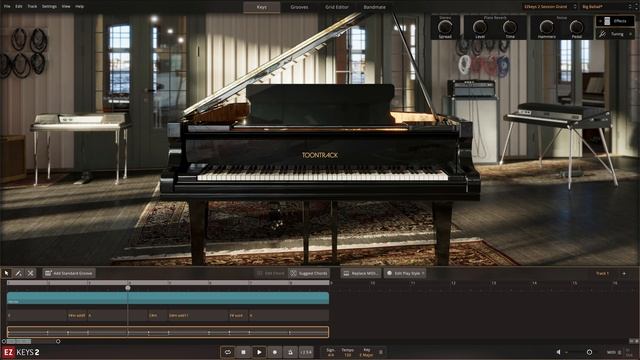Screen dimensions: 640x360
Task: Open the MIDI settings indicator
Action: pyautogui.click(x=613, y=352)
